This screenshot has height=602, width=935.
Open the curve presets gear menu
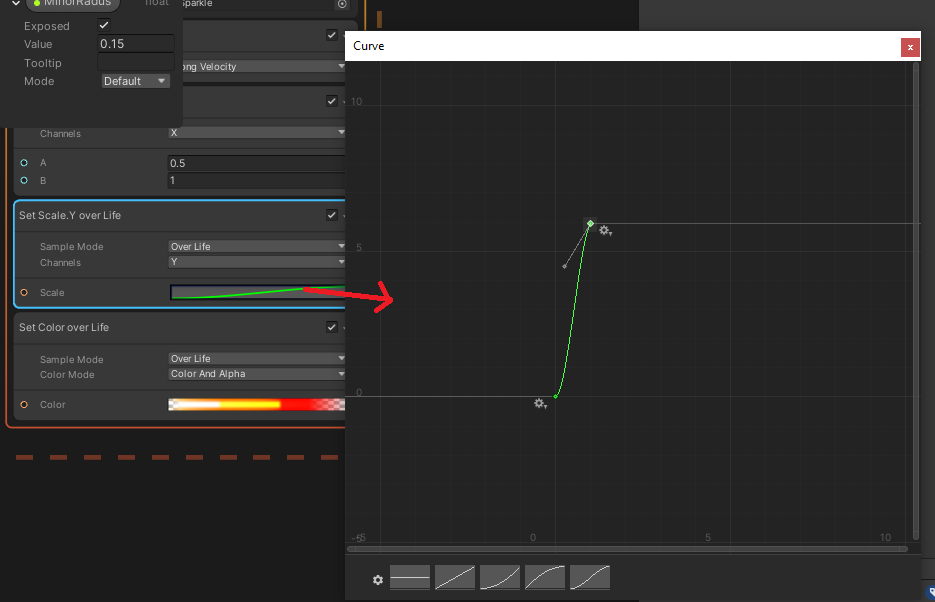point(377,579)
